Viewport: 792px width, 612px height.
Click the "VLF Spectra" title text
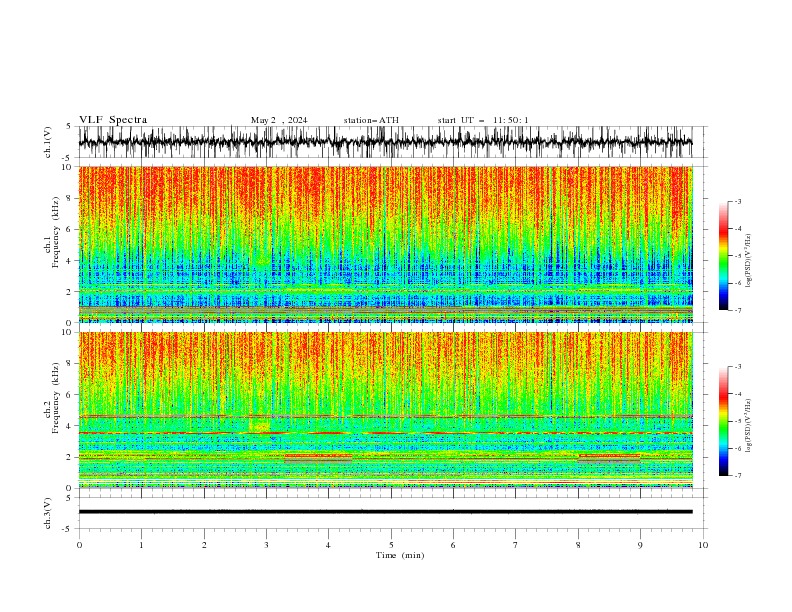coord(113,120)
